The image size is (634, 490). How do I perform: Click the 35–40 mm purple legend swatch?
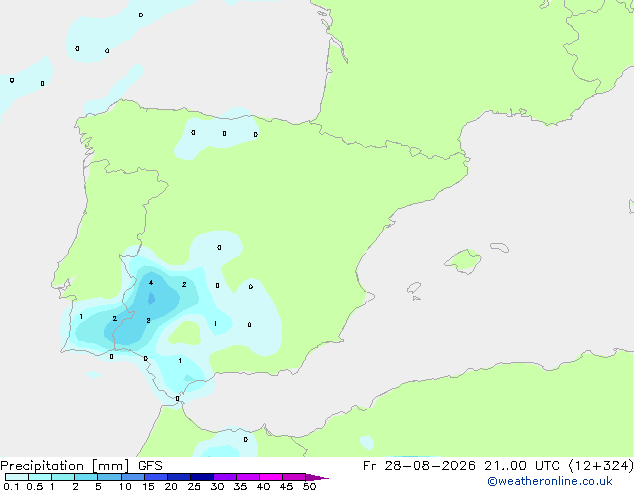coord(248,477)
